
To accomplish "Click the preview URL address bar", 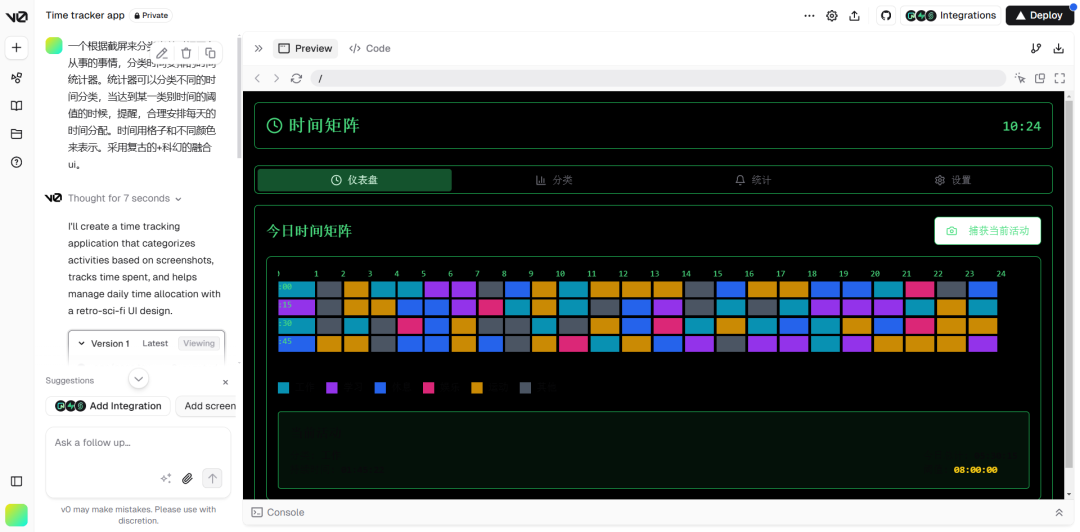I will point(658,78).
